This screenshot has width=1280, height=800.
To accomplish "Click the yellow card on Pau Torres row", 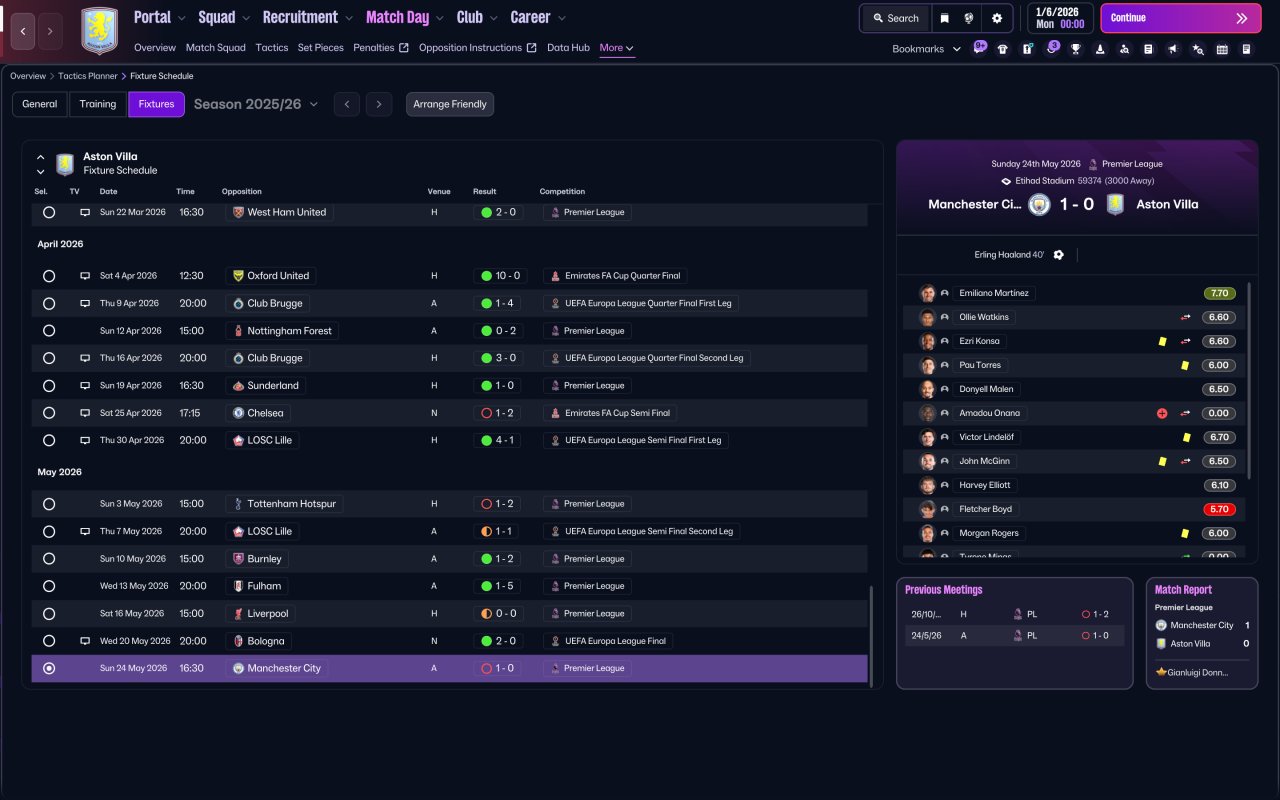I will pyautogui.click(x=1185, y=365).
